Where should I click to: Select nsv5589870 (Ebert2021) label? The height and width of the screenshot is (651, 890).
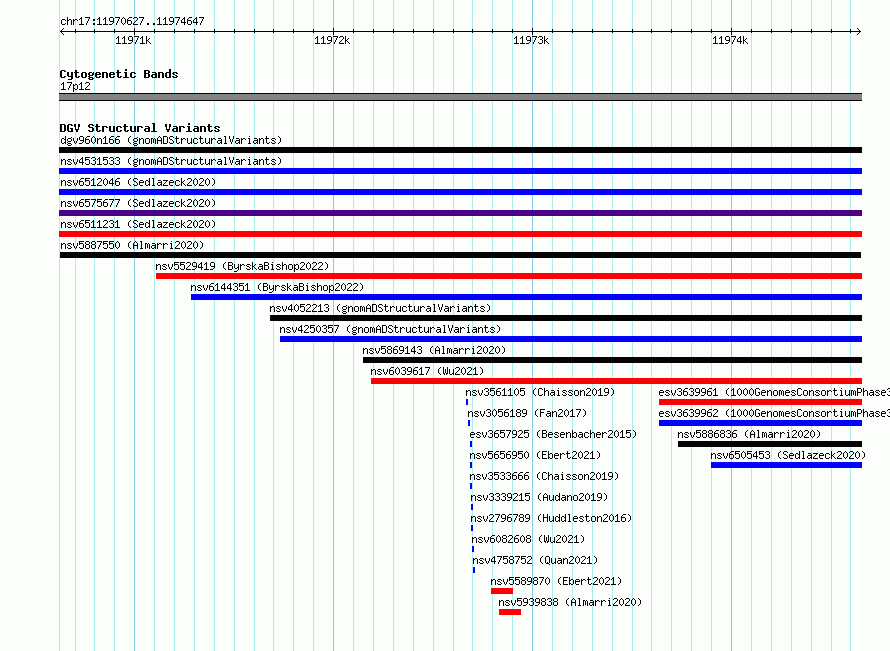coord(556,581)
